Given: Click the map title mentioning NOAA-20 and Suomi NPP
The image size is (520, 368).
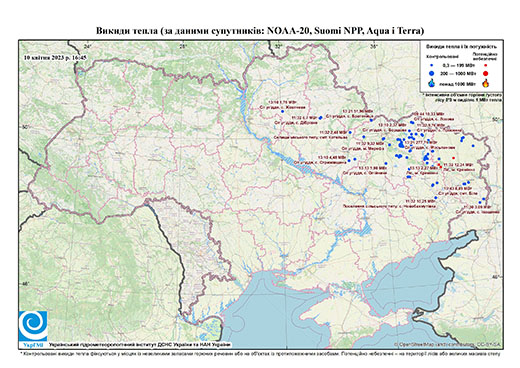Looking at the screenshot, I should pos(260,31).
